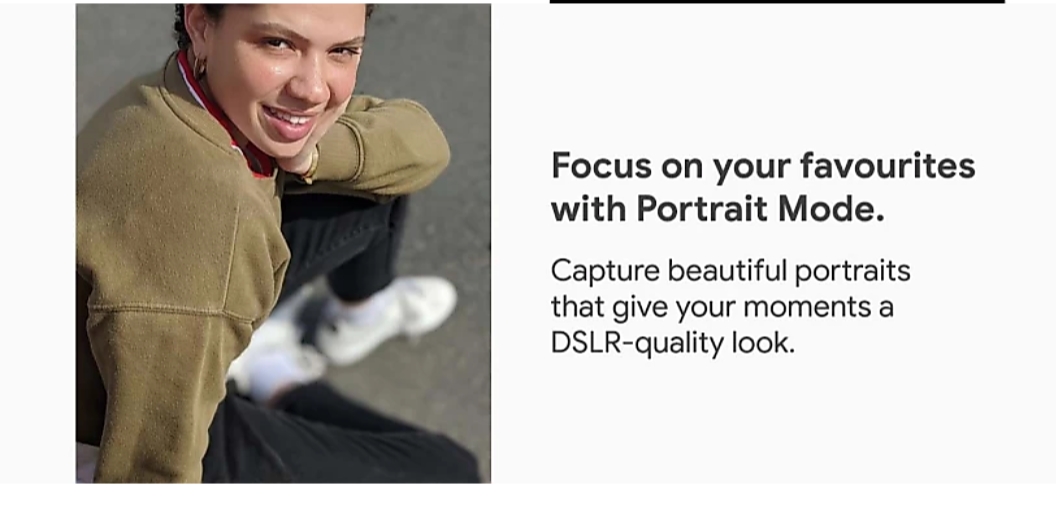Click the black bar above the heading
This screenshot has width=1056, height=528.
click(777, 2)
